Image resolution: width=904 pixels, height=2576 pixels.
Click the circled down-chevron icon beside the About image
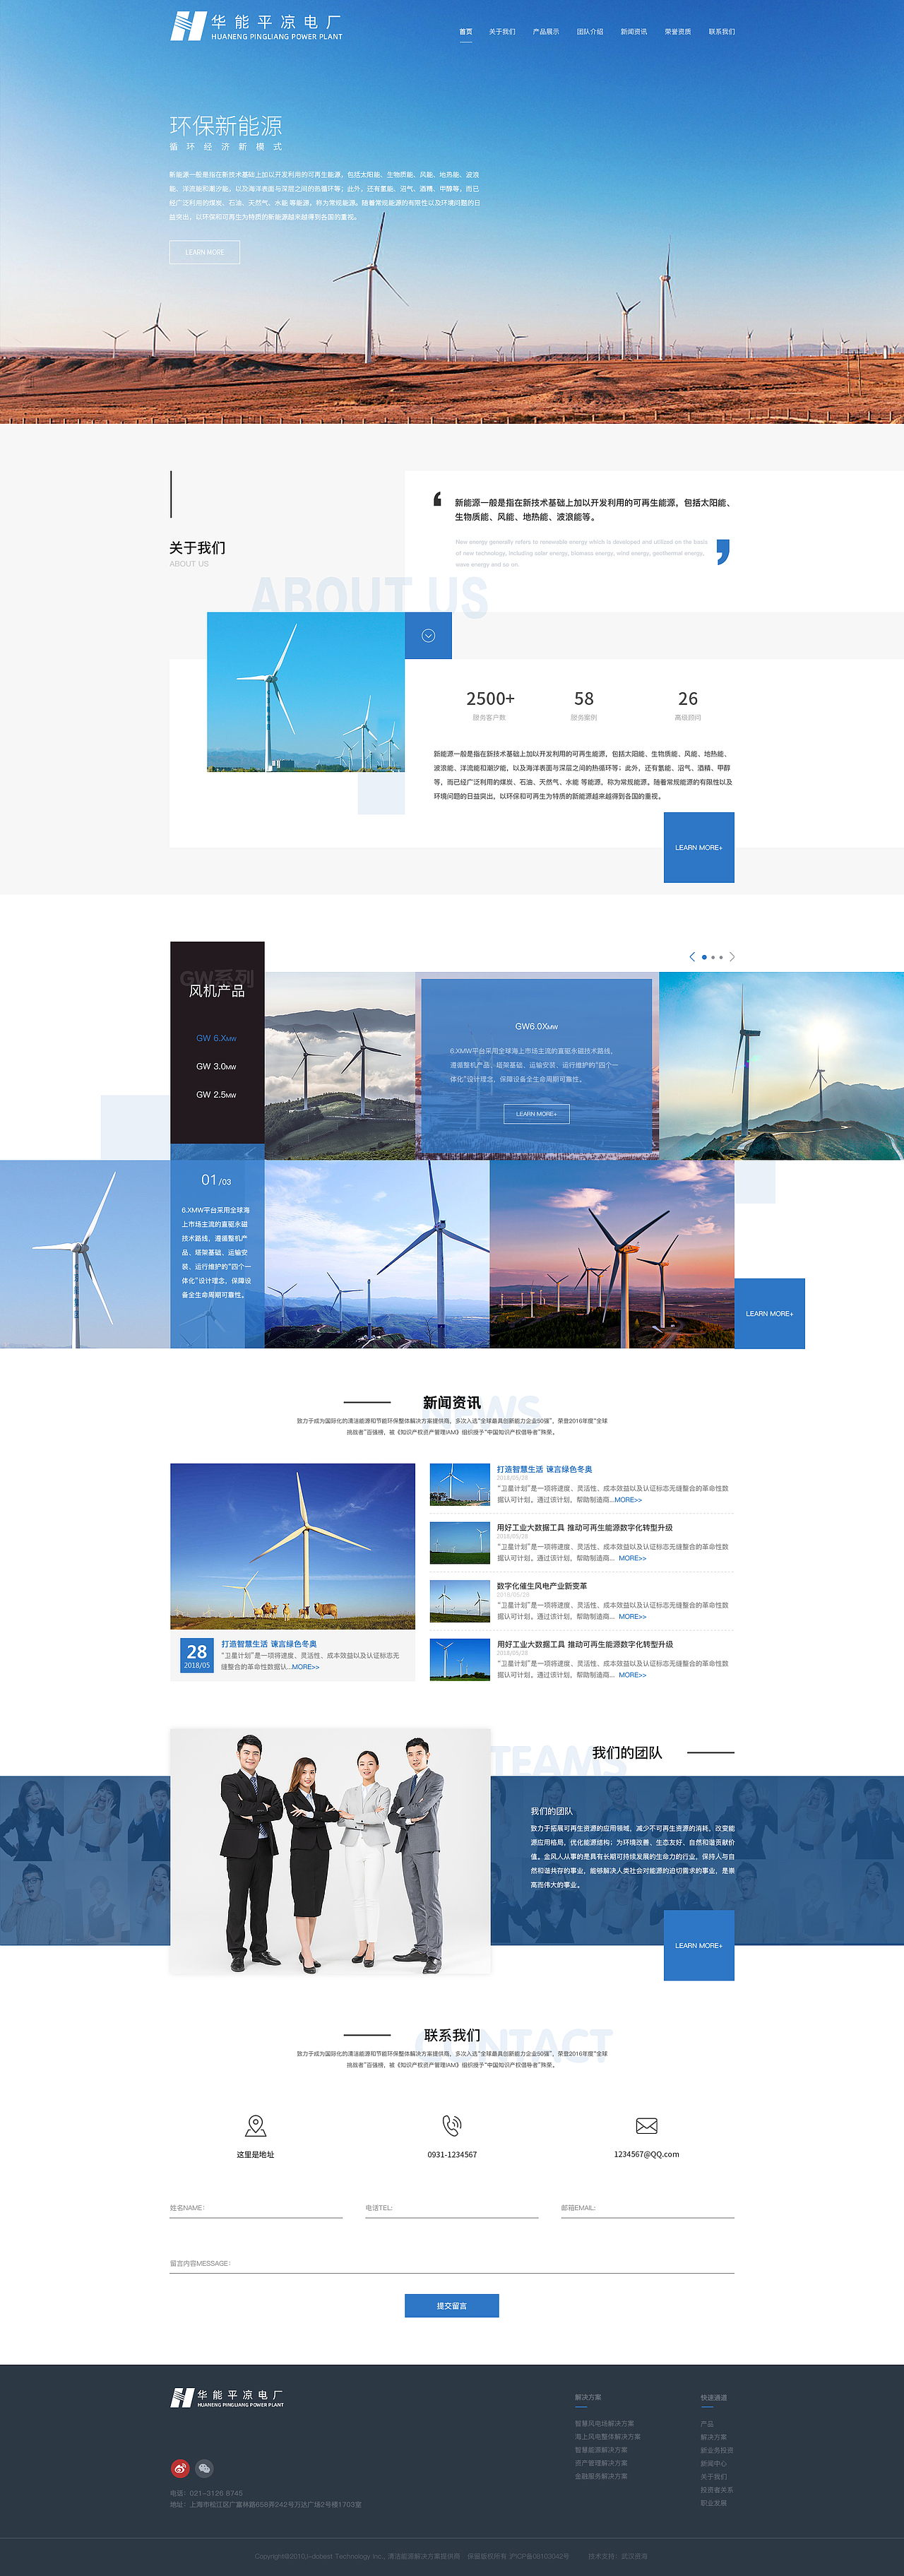point(428,636)
